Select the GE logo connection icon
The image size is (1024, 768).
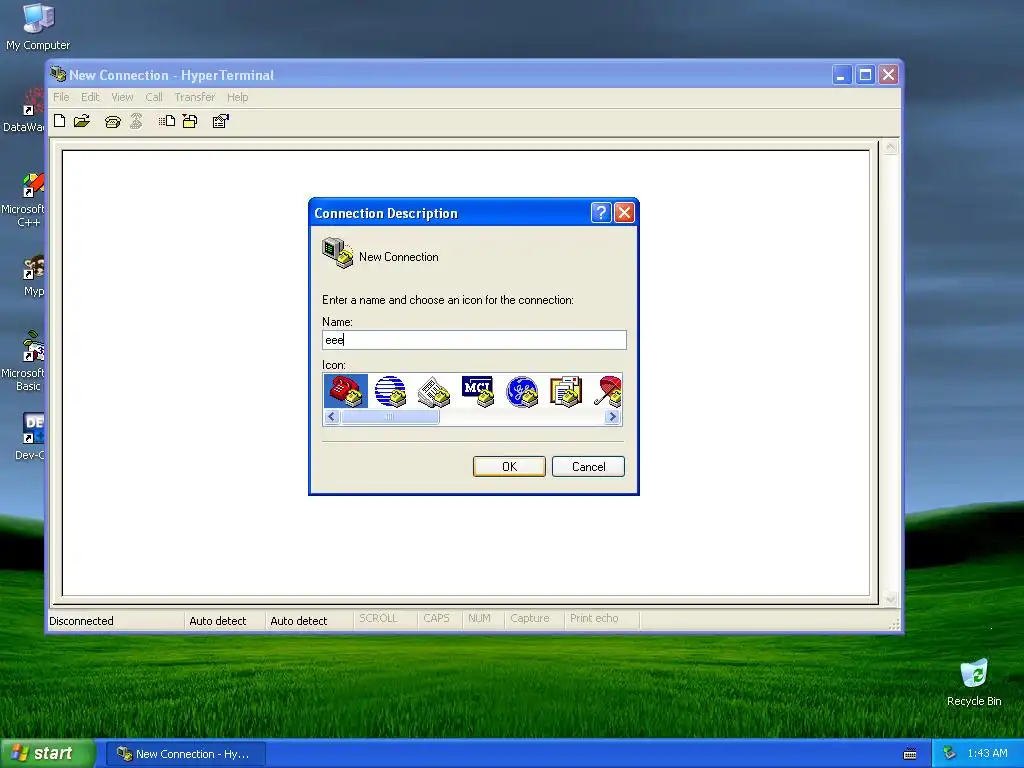tap(522, 391)
